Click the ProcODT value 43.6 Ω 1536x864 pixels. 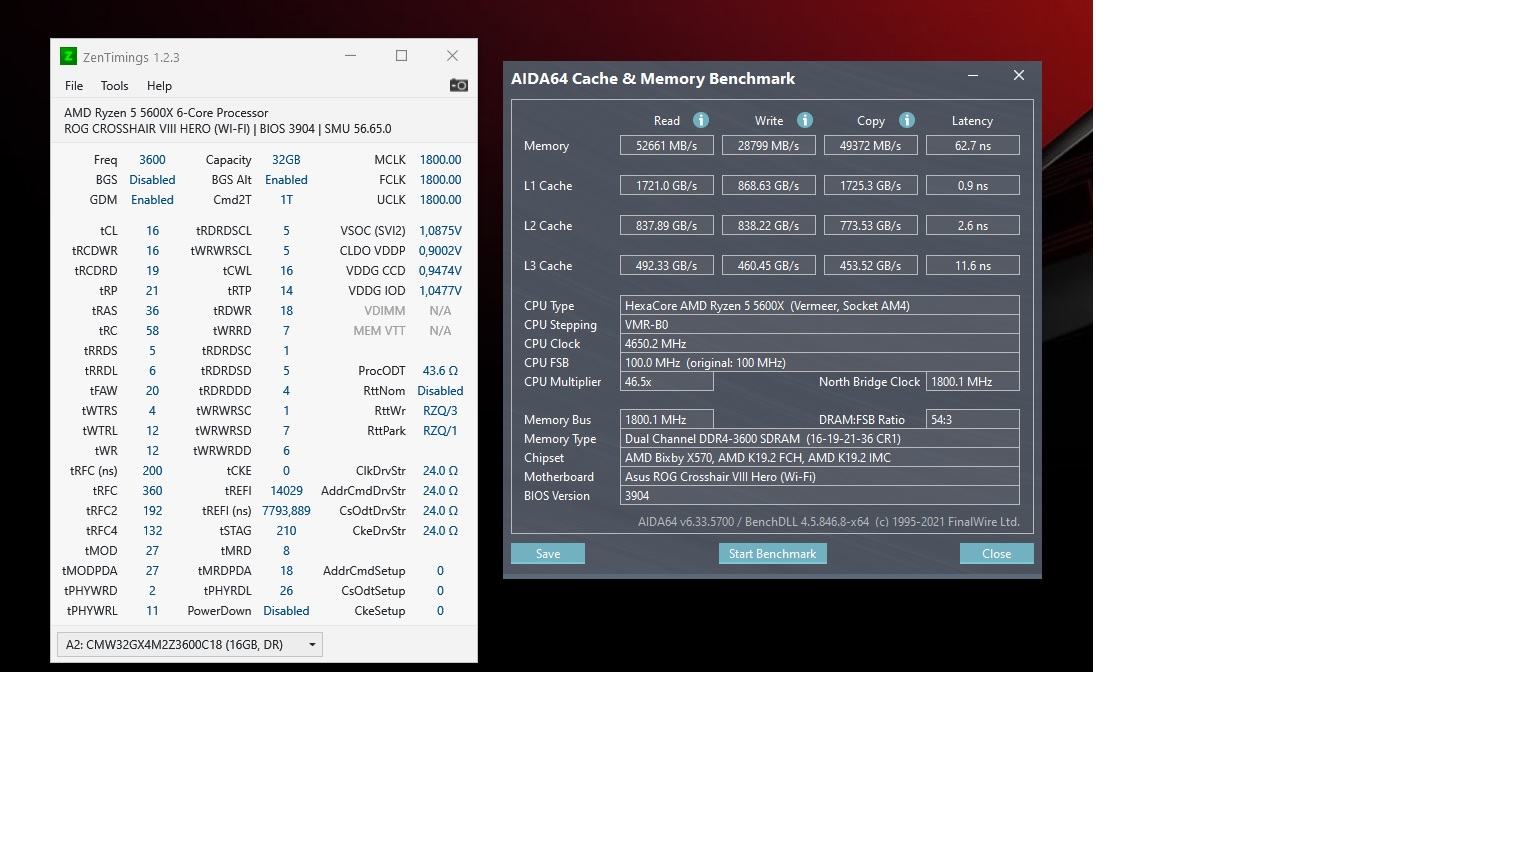click(x=440, y=371)
